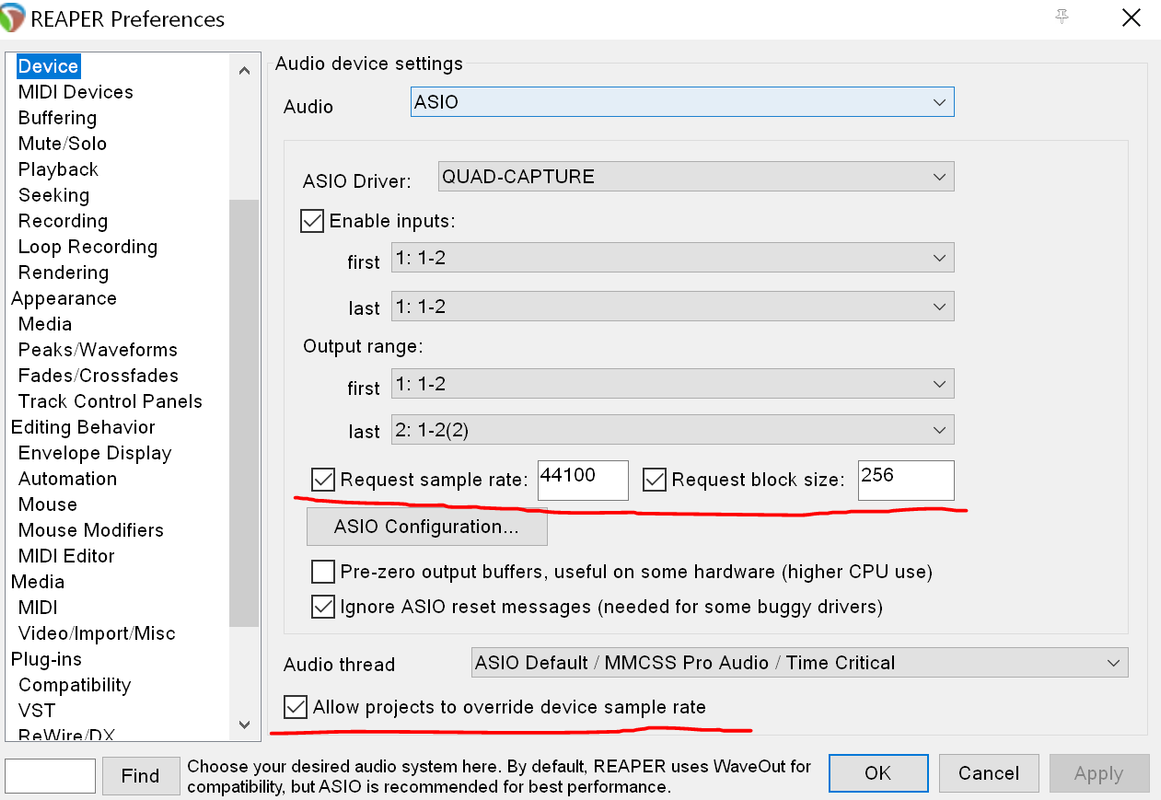
Task: Select the Plug-ins category
Action: point(46,659)
